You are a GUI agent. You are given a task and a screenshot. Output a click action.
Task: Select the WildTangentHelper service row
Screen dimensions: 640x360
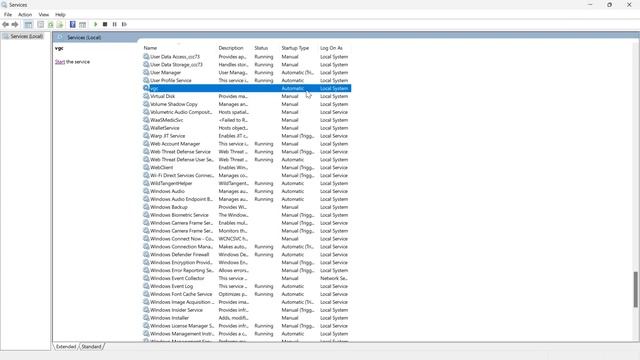[x=247, y=183]
